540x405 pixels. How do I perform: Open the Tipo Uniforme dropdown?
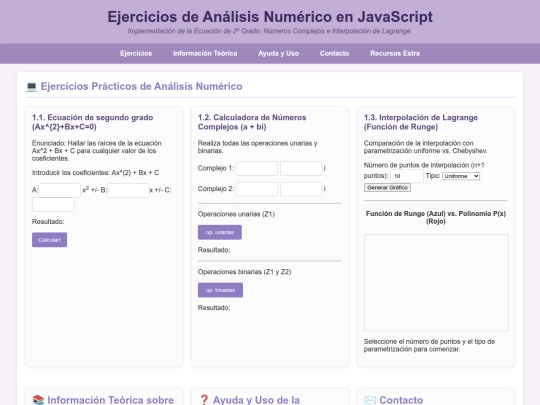tap(461, 176)
